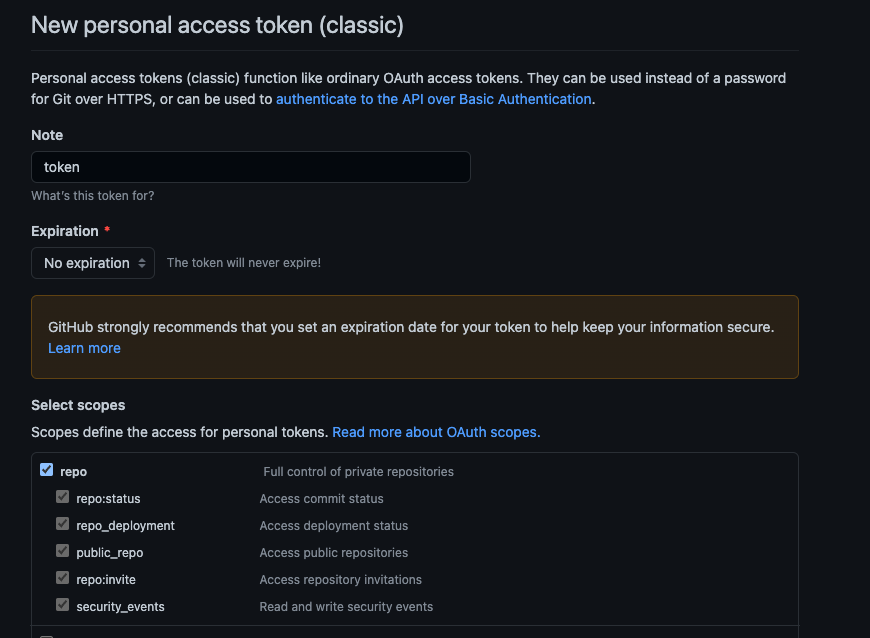This screenshot has height=638, width=870.
Task: Open Read more about OAuth scopes
Action: (436, 432)
